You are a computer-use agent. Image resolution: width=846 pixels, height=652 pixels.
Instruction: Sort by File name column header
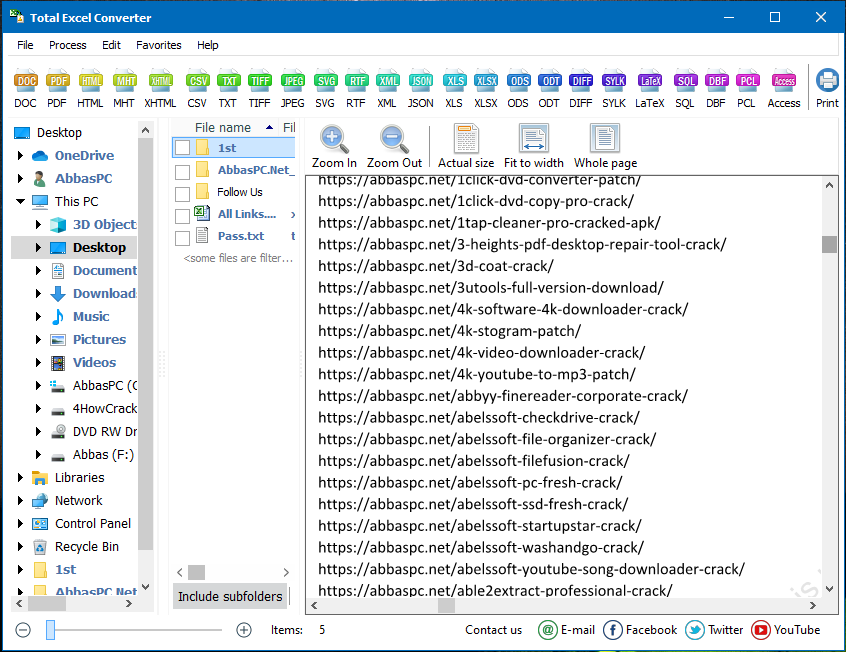[223, 127]
